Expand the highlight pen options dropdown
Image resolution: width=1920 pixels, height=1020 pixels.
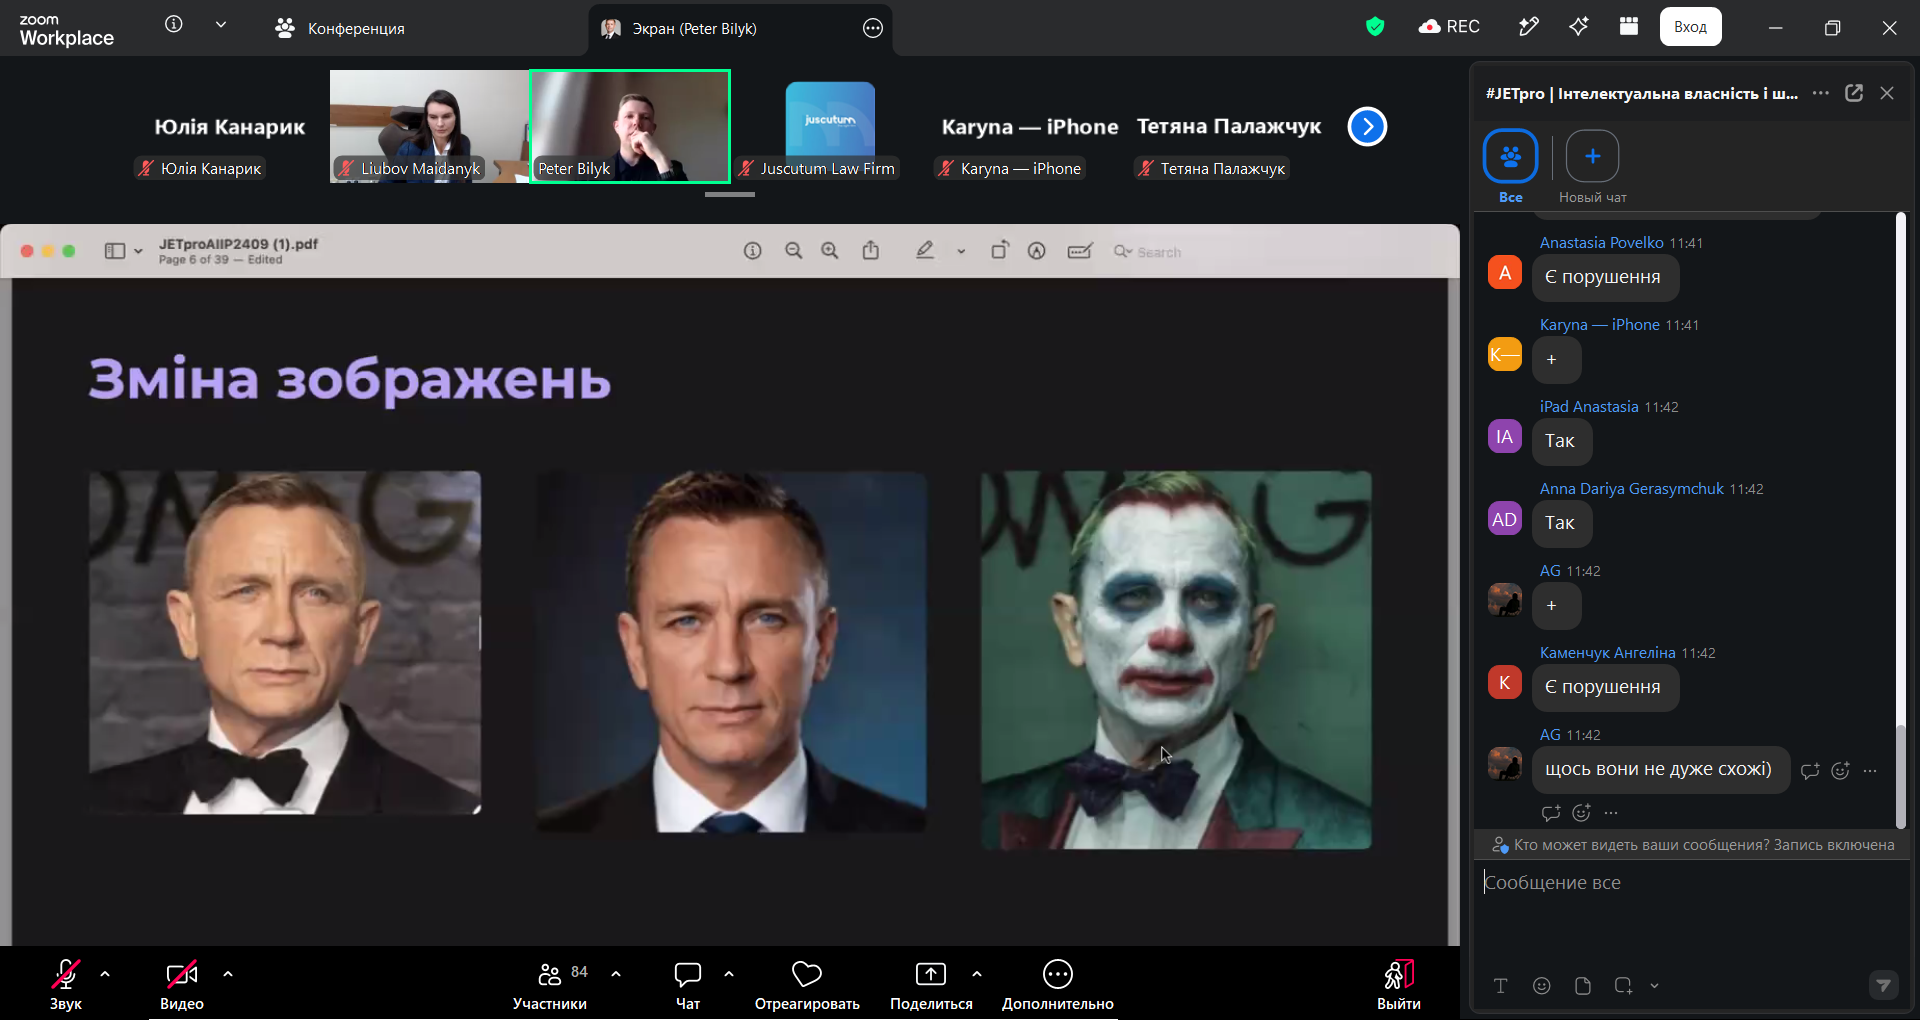[x=961, y=252]
